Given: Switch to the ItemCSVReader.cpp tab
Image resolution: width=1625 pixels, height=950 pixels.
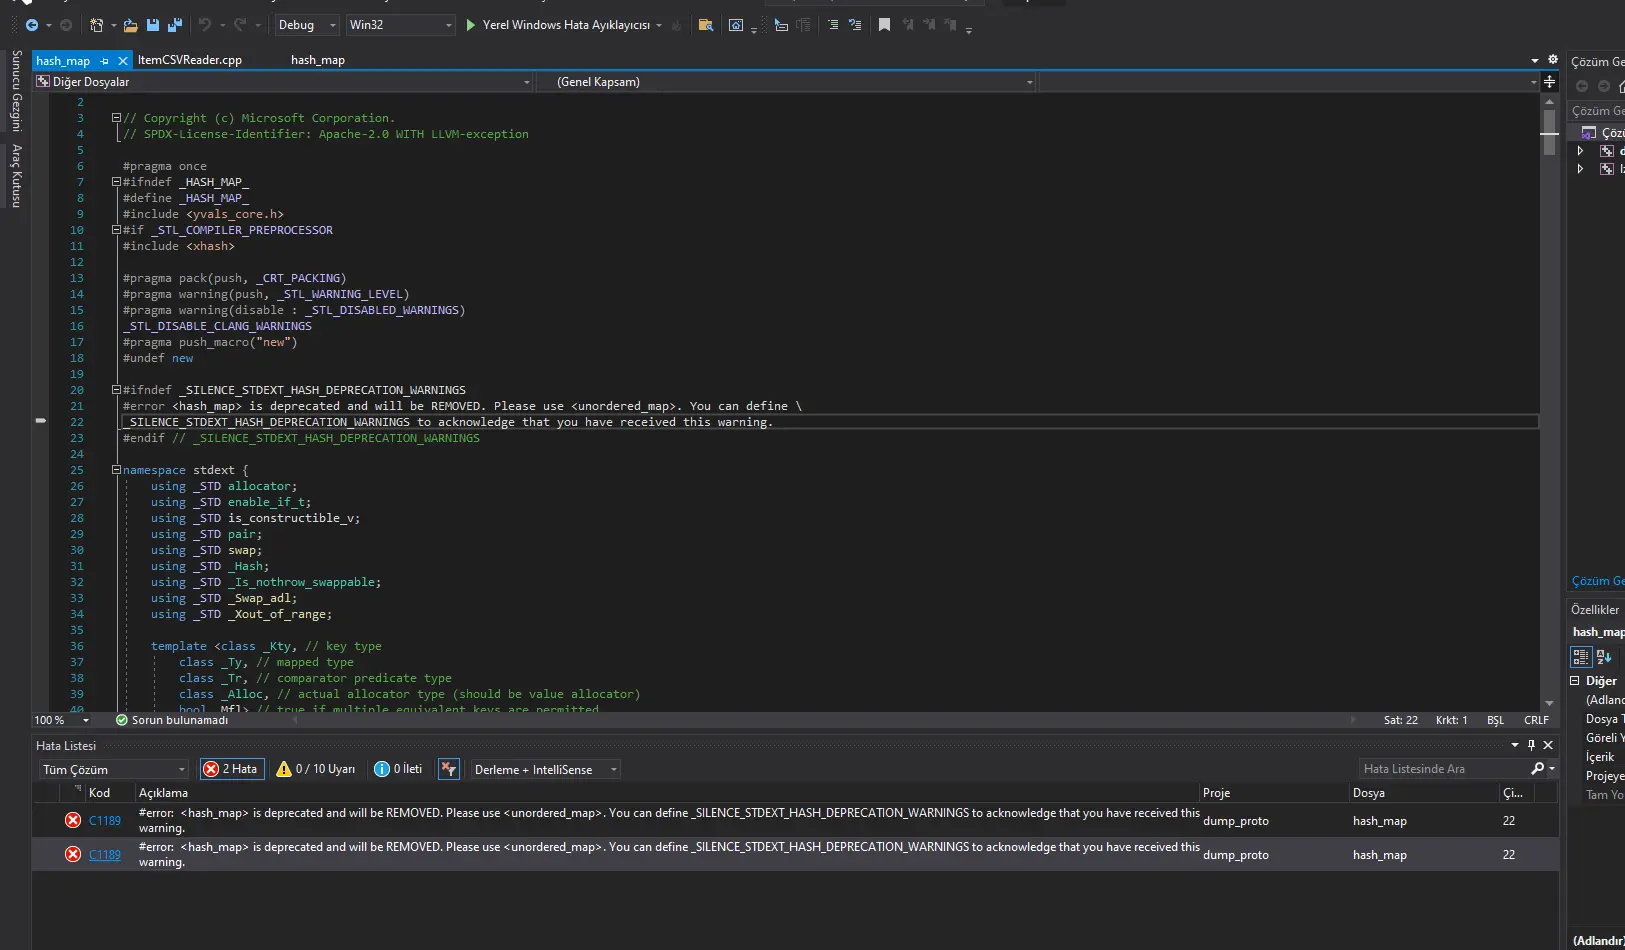Looking at the screenshot, I should click(x=190, y=60).
